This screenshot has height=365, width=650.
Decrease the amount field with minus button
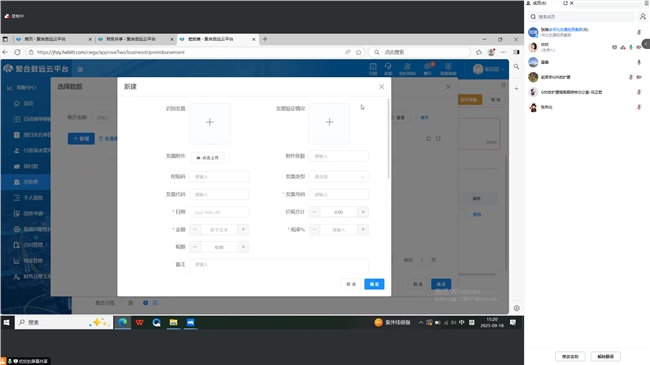(x=195, y=229)
